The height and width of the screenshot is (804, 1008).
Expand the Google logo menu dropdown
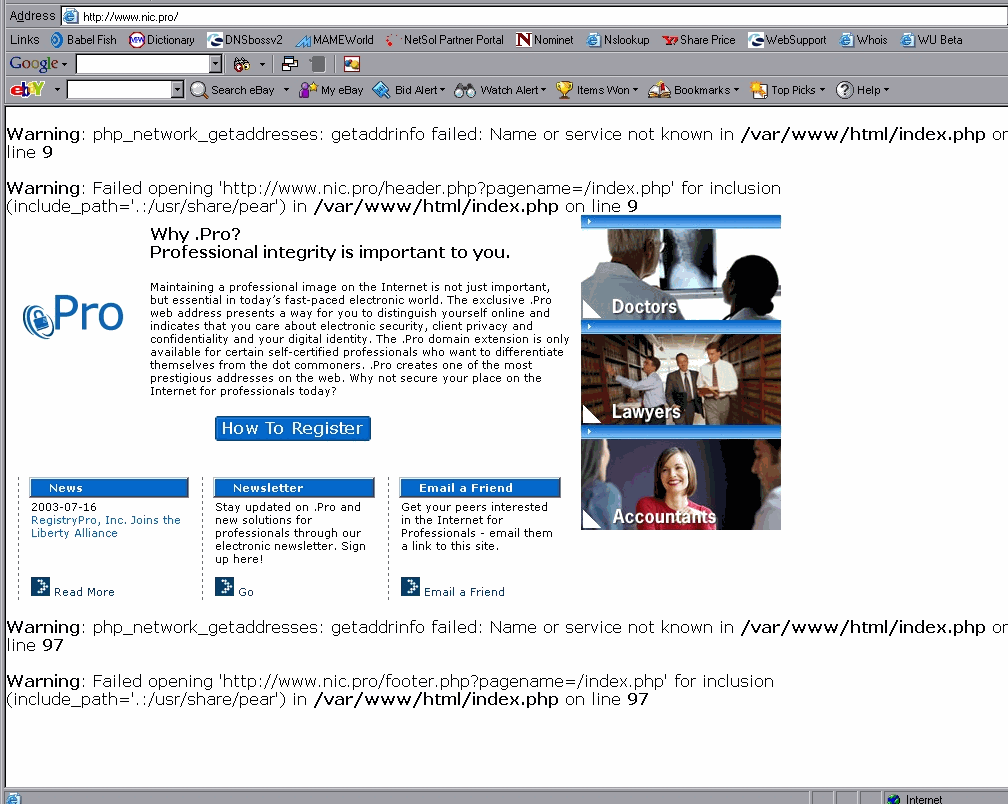point(64,64)
